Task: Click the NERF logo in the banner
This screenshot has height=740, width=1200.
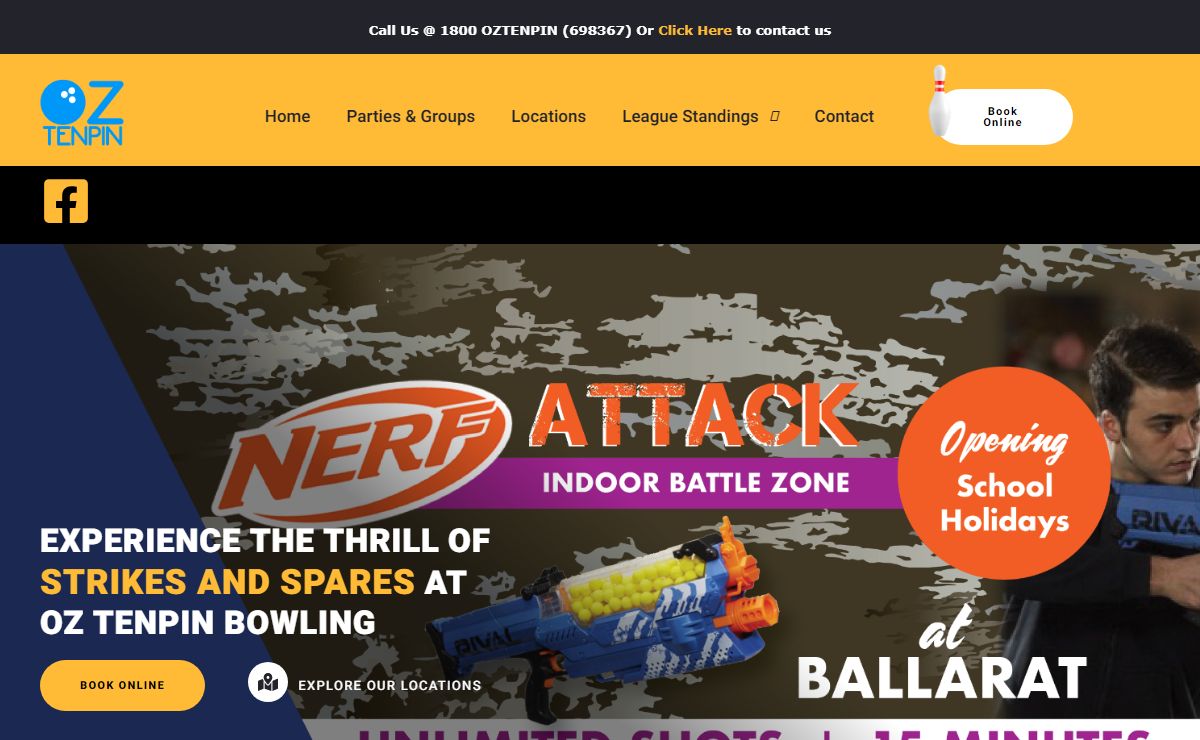Action: click(364, 452)
